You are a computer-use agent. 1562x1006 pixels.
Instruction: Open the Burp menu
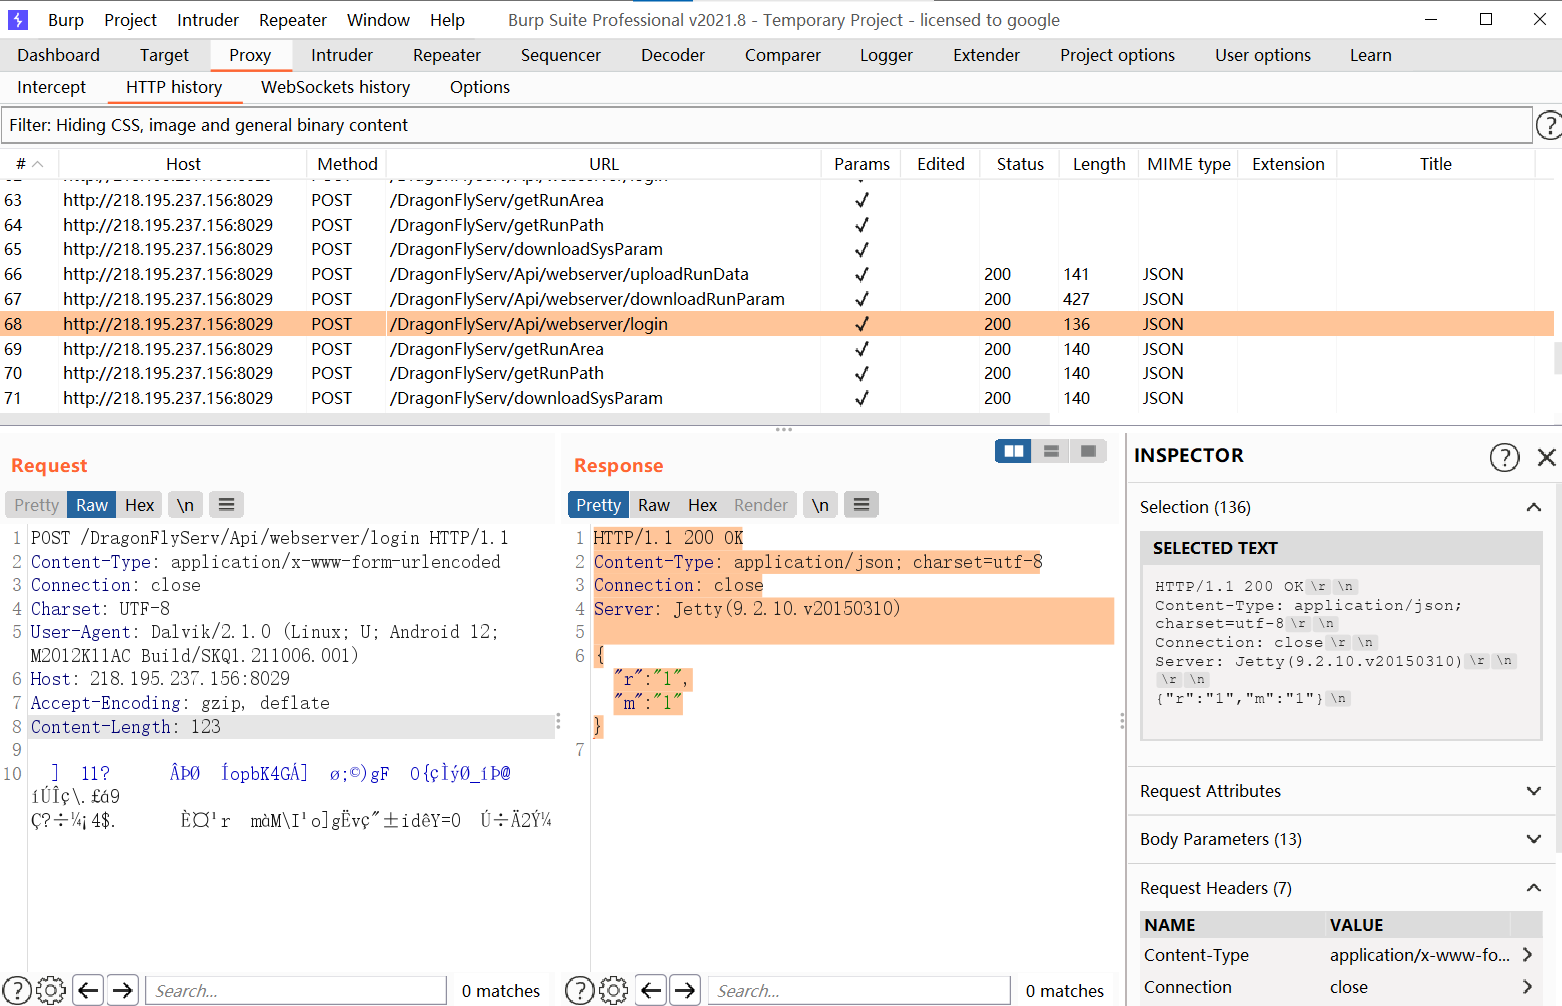coord(66,20)
